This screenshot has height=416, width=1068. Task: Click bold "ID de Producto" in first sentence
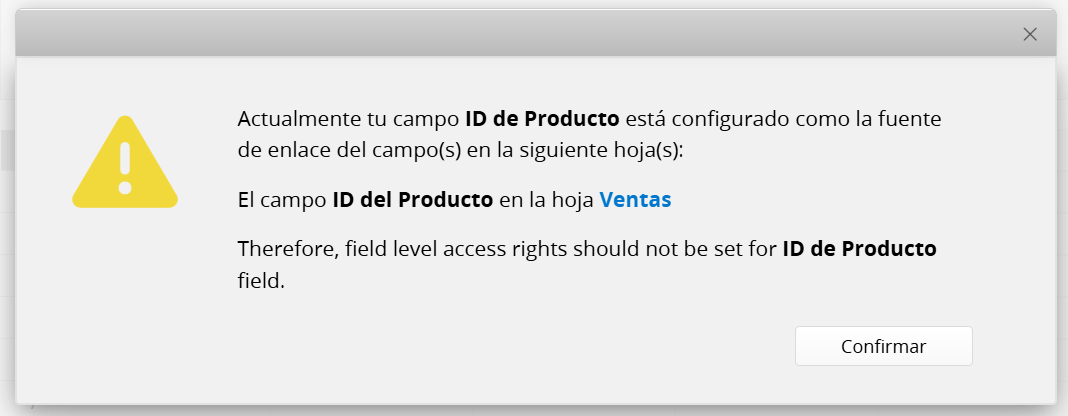pos(542,118)
